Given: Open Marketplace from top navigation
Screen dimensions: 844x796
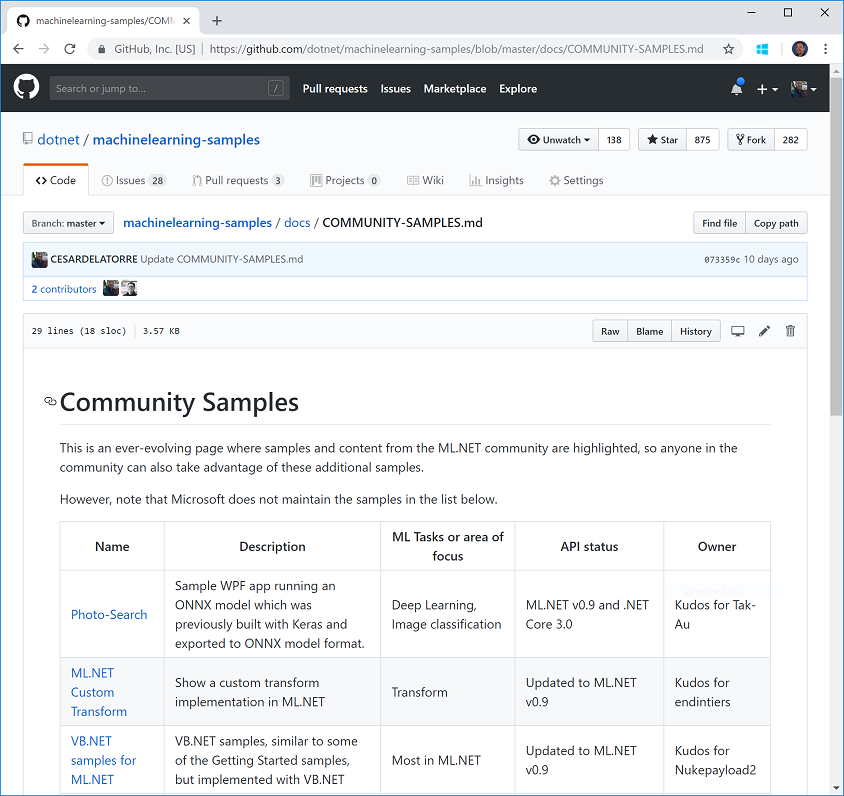Looking at the screenshot, I should [x=455, y=89].
